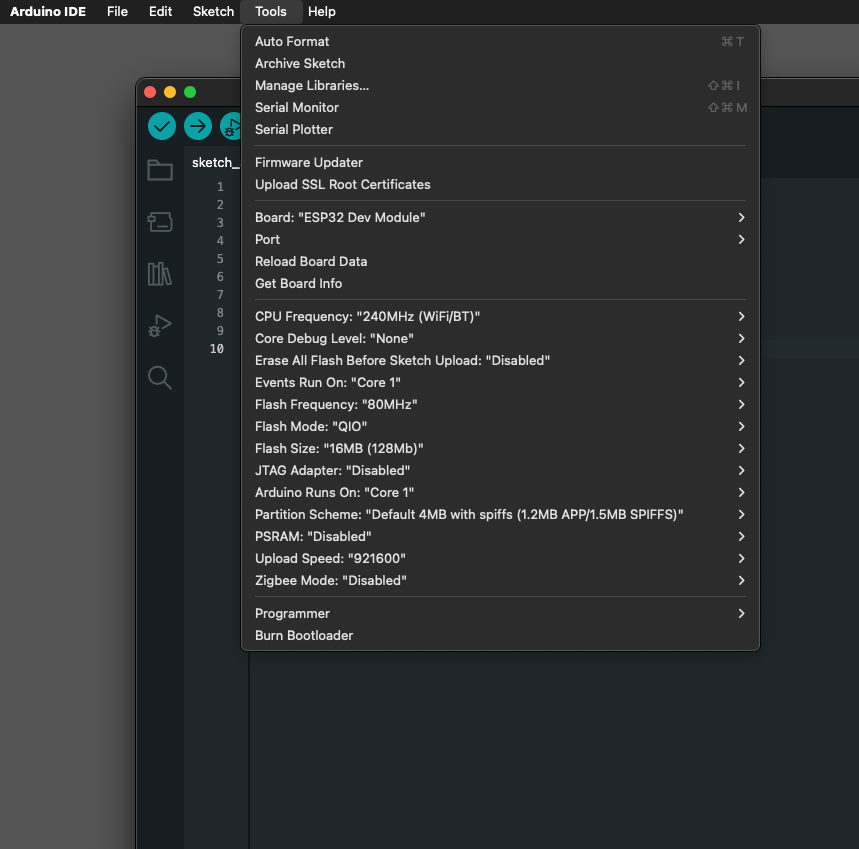The height and width of the screenshot is (849, 859).
Task: Expand Core Debug Level "None" submenu
Action: tap(500, 339)
